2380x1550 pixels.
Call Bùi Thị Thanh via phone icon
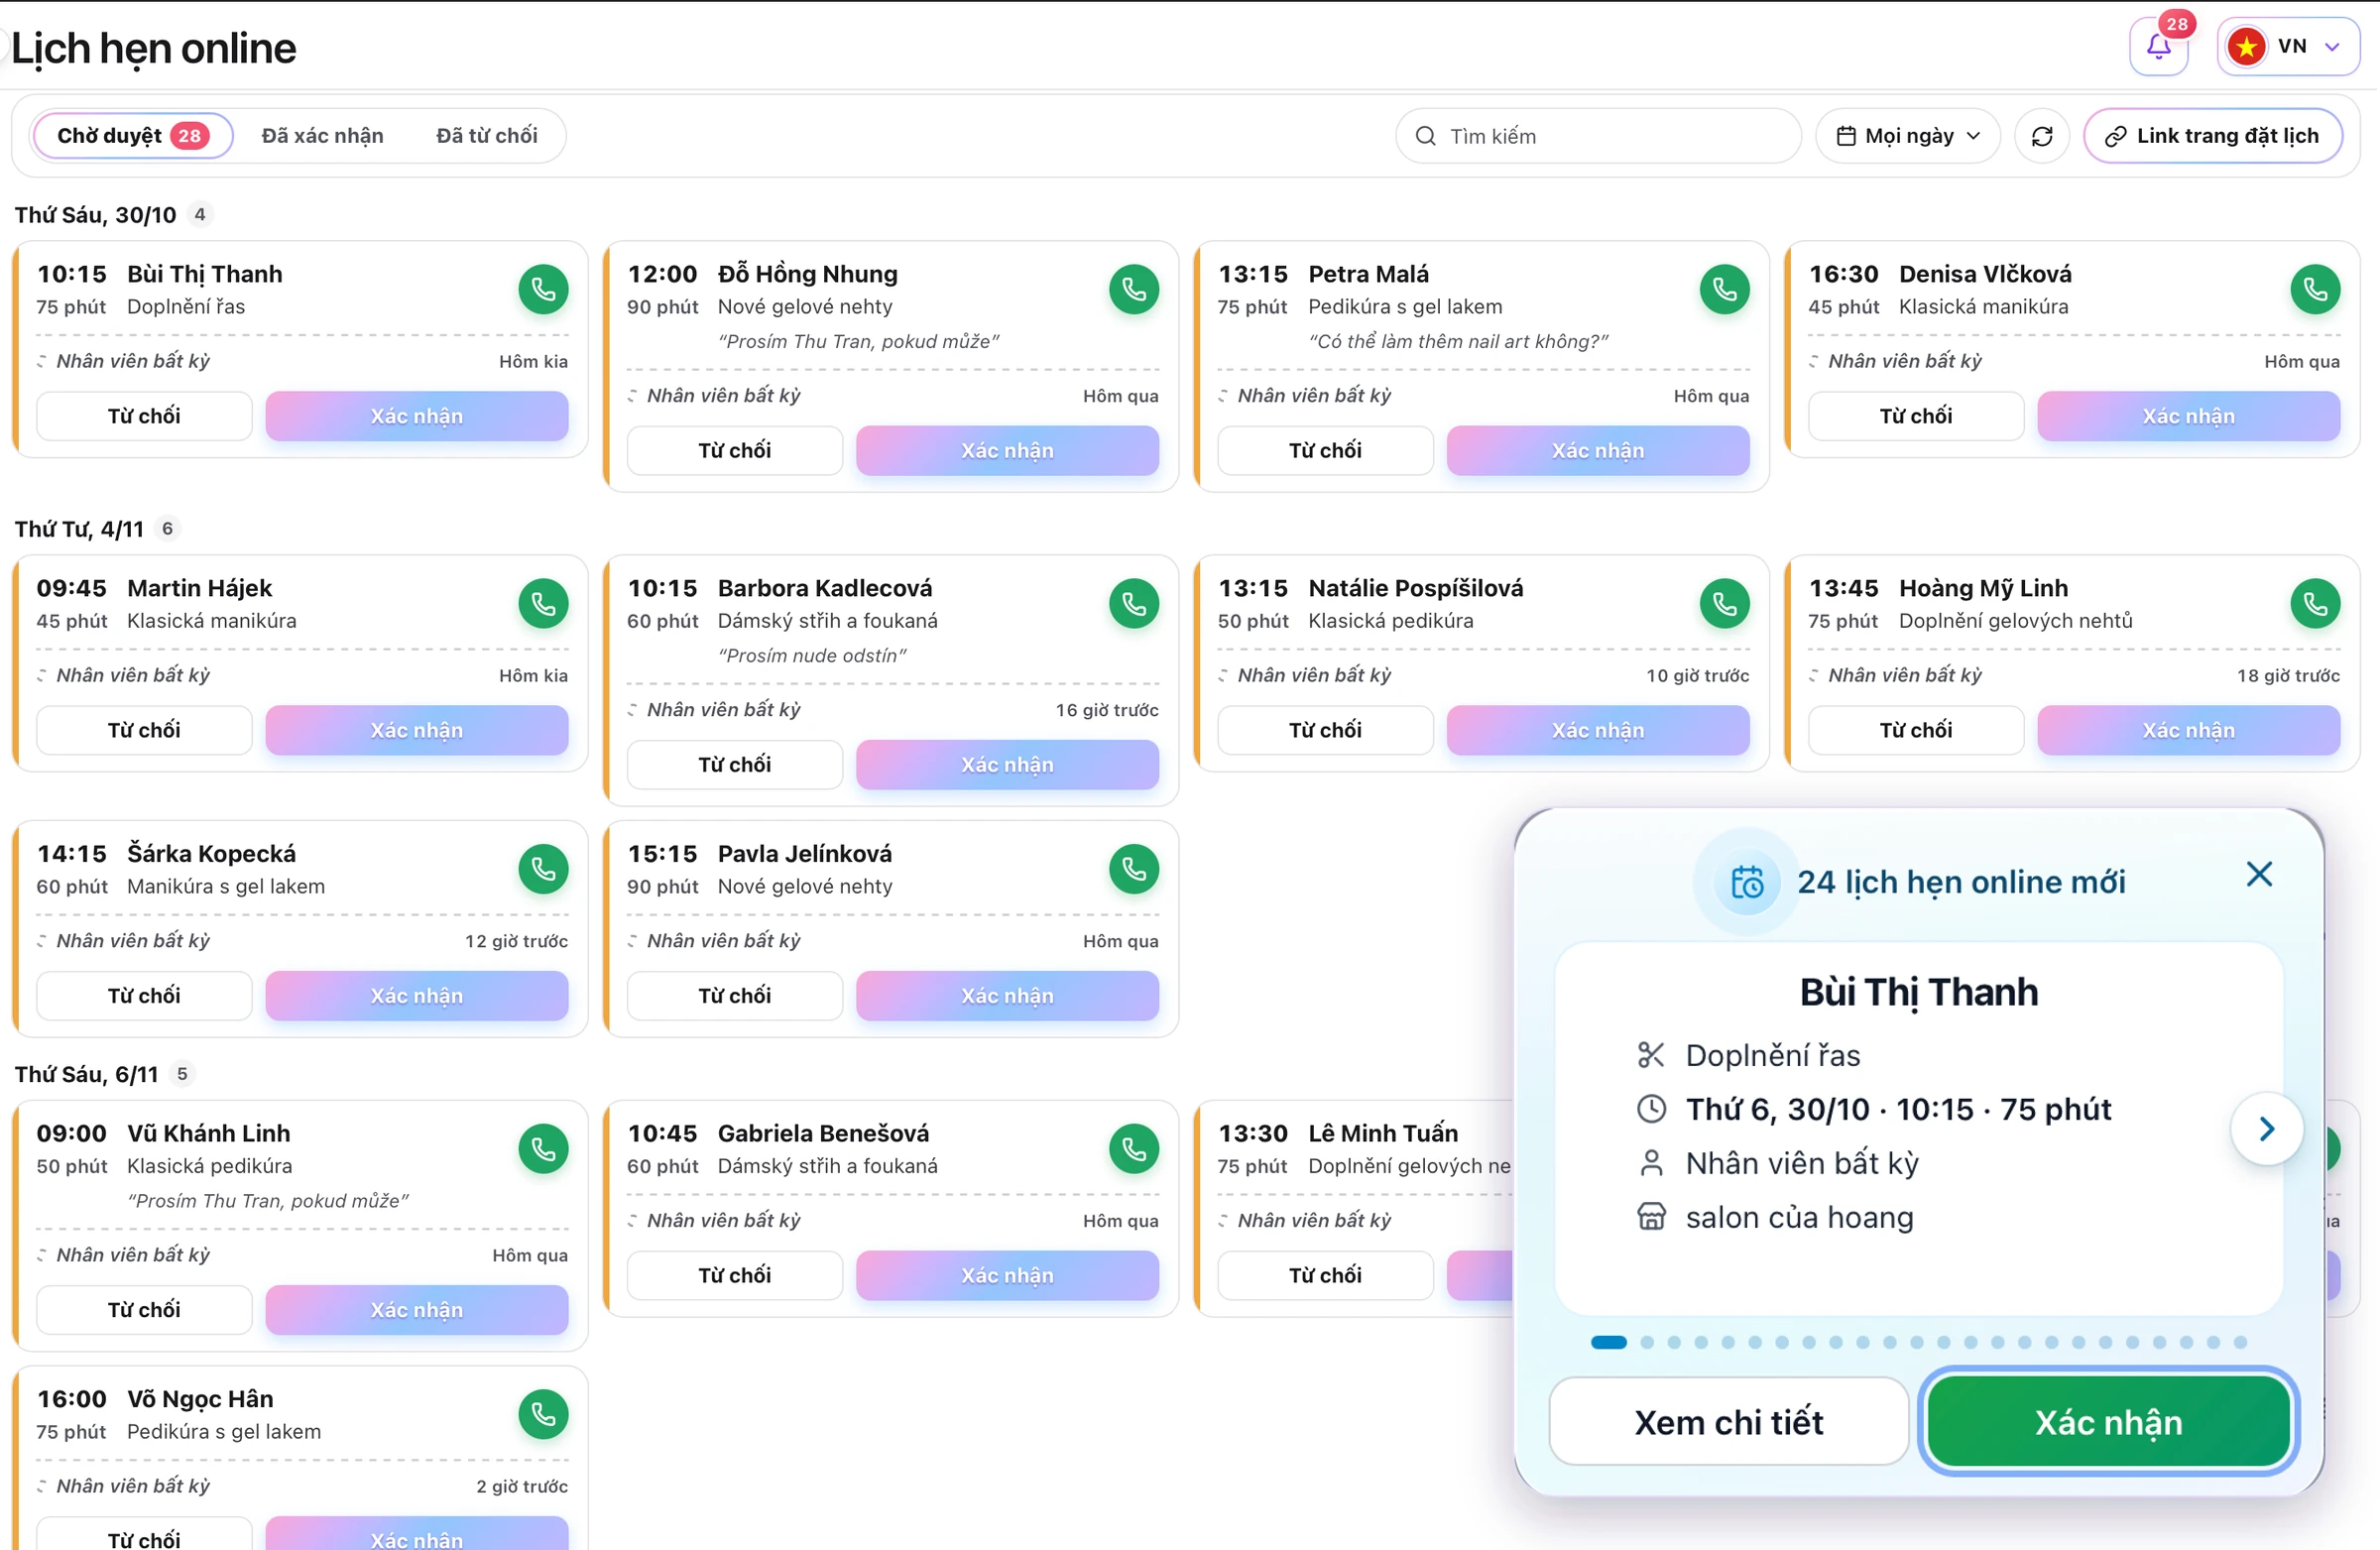pos(543,290)
